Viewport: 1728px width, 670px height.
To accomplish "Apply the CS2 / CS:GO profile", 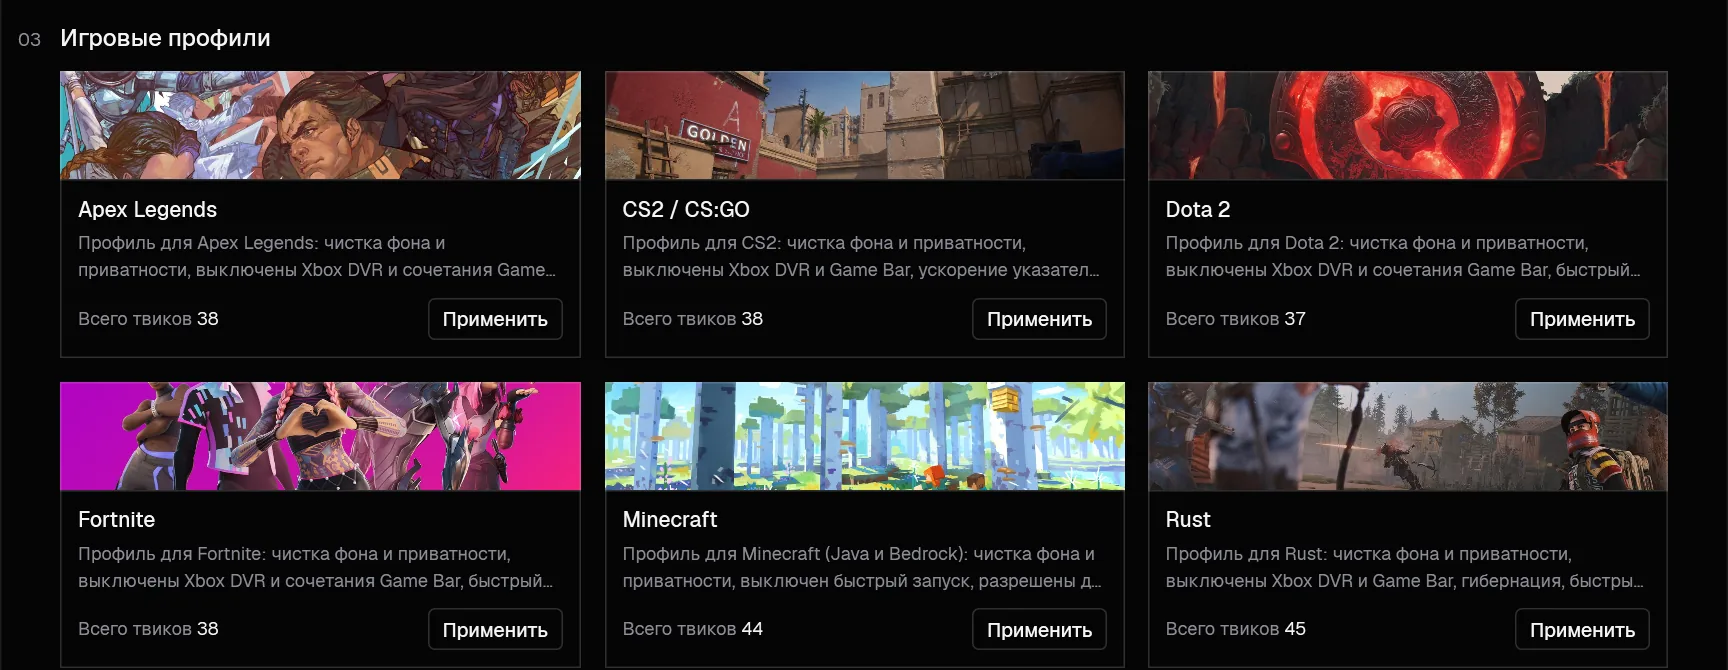I will (x=1039, y=319).
